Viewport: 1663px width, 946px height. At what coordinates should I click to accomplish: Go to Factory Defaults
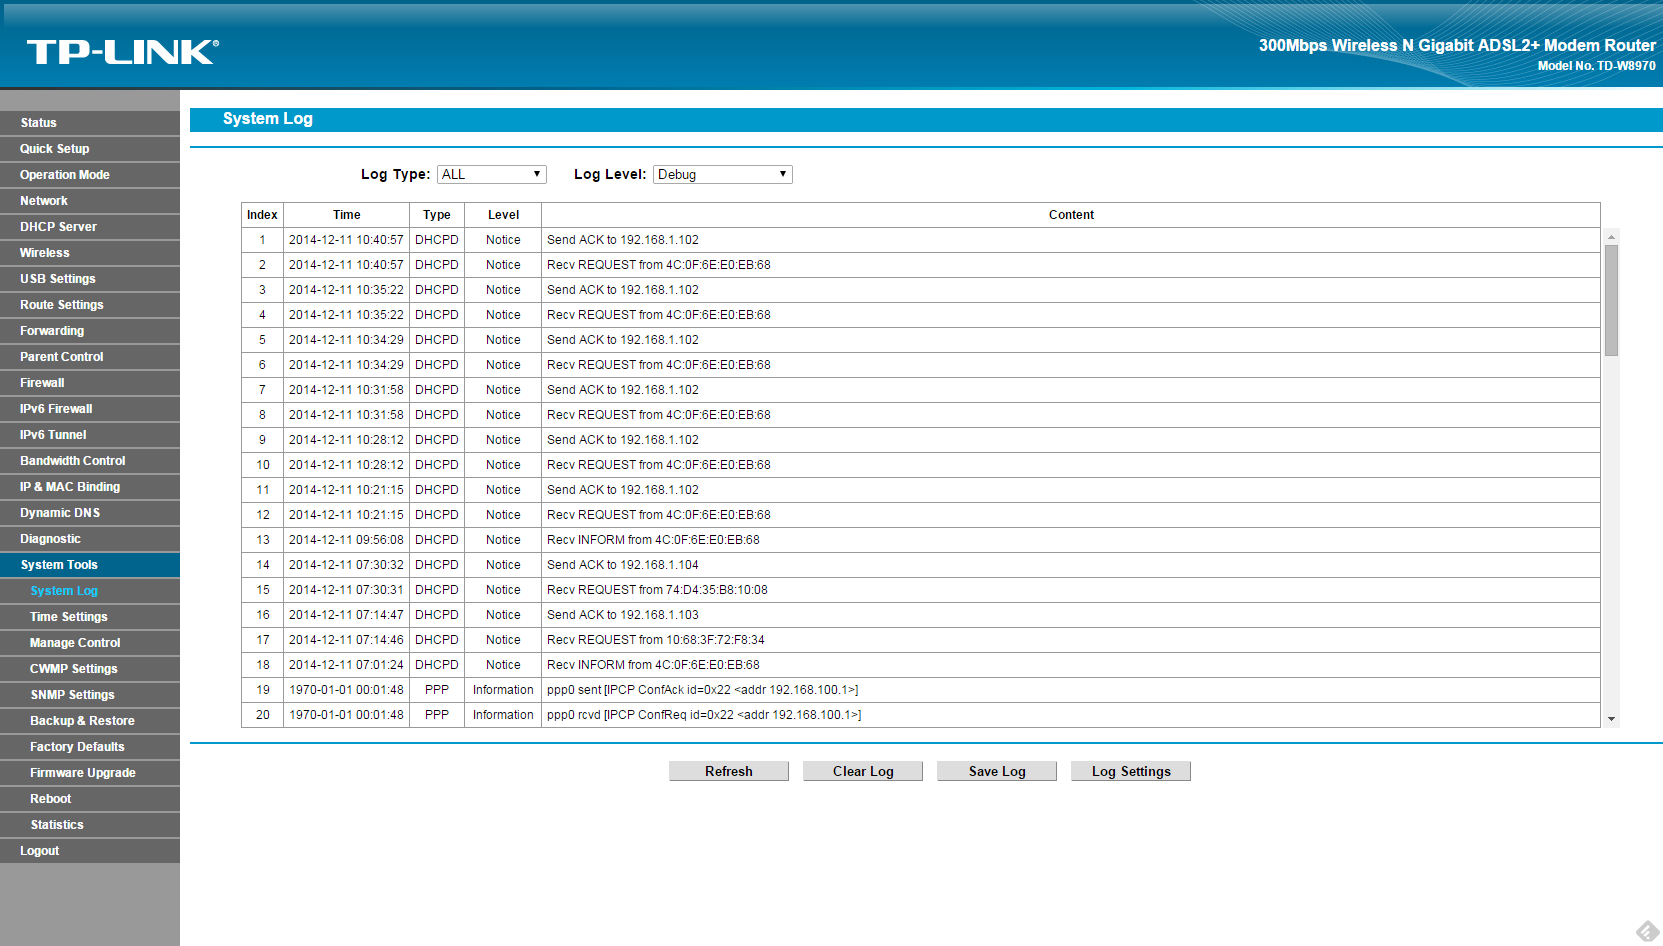[x=90, y=747]
